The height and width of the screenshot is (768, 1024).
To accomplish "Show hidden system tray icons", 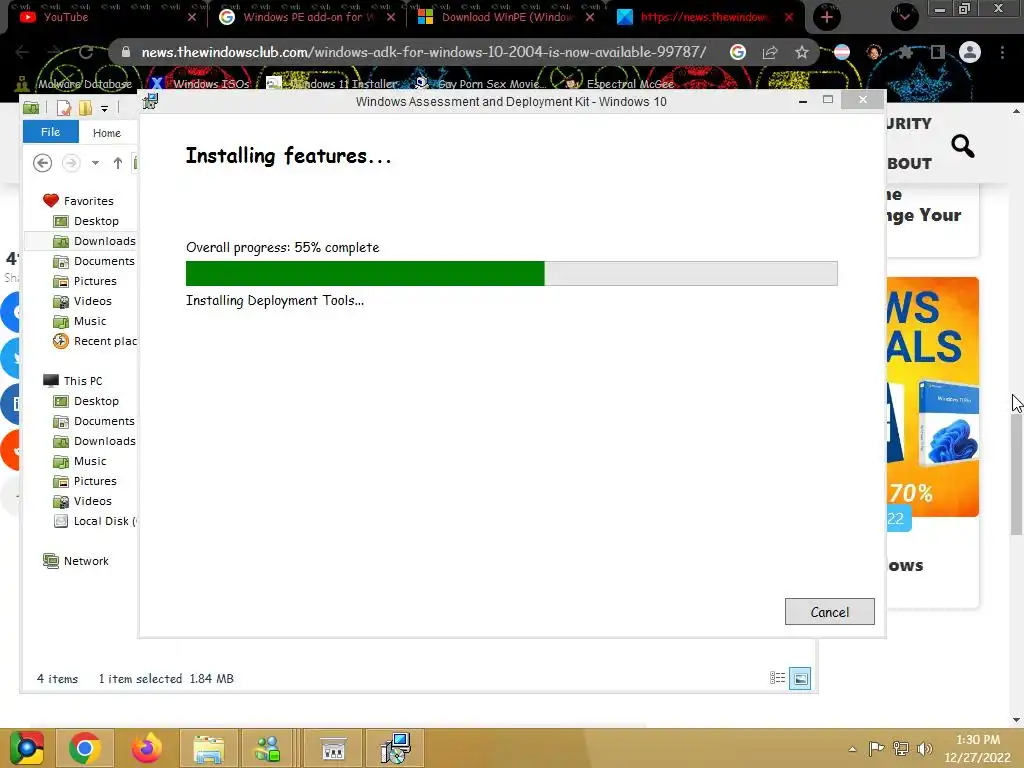I will pyautogui.click(x=852, y=749).
